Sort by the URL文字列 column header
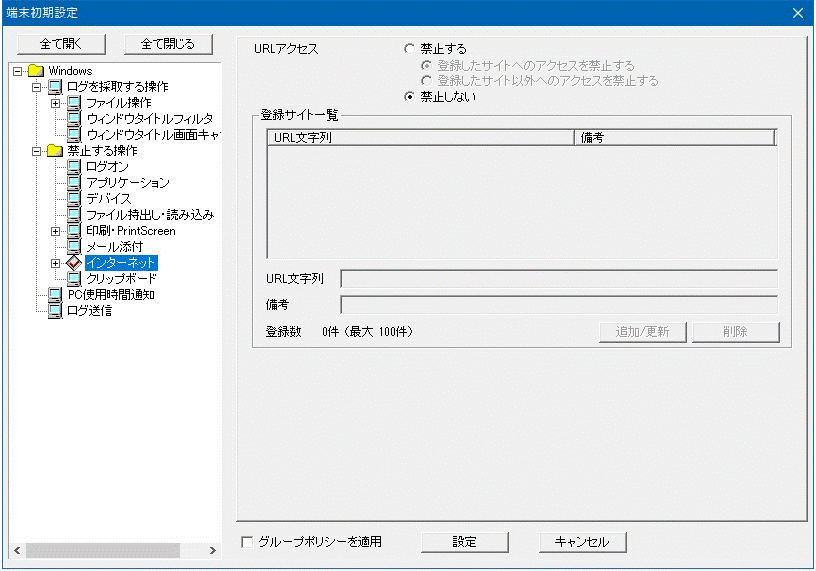 420,137
